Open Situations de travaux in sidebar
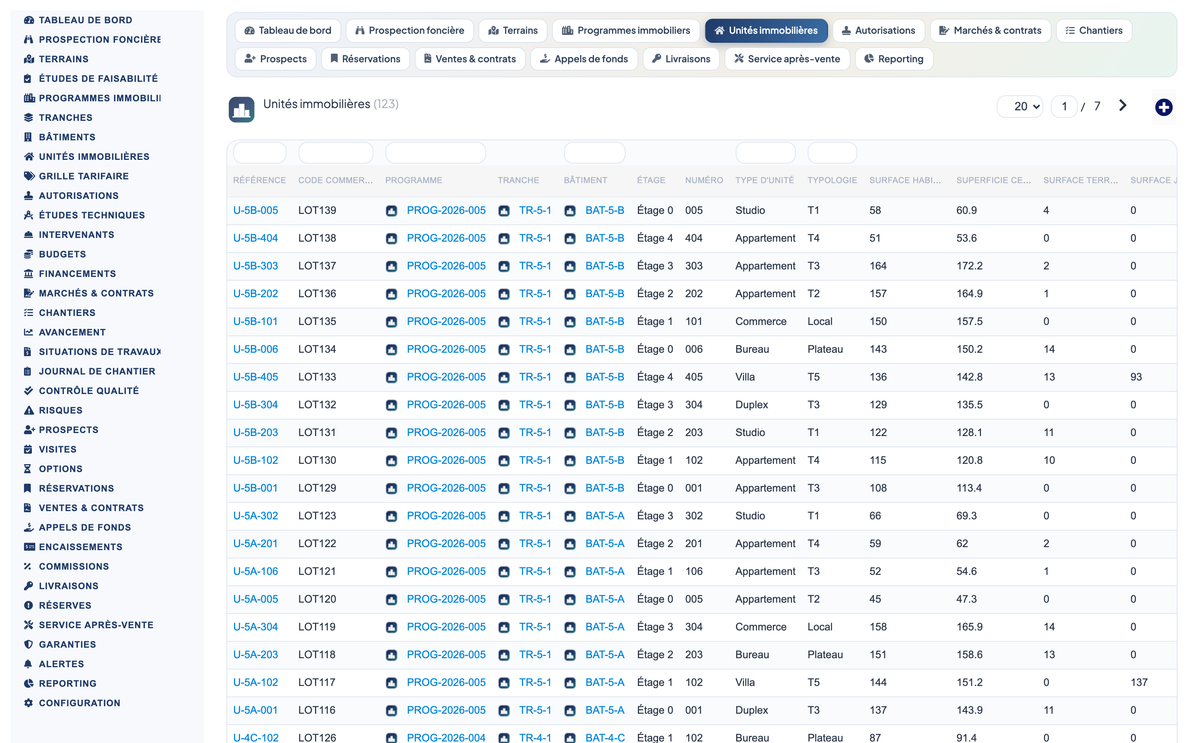 (x=99, y=352)
